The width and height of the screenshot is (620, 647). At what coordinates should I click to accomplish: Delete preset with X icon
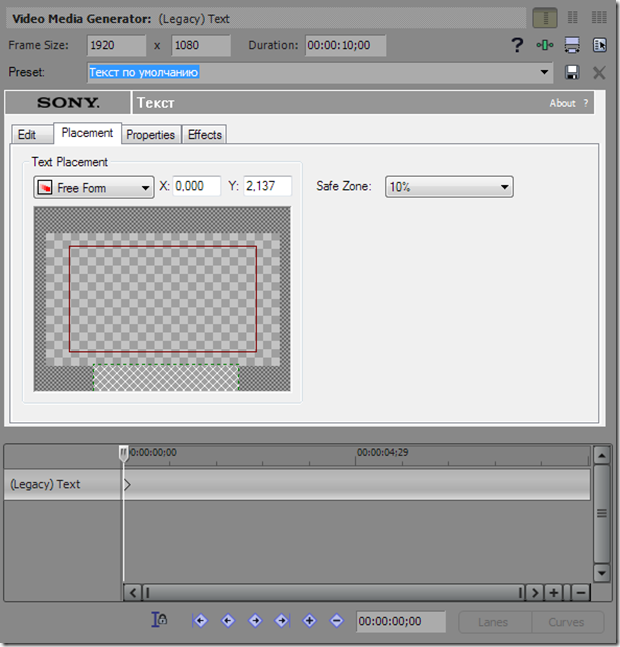(599, 73)
